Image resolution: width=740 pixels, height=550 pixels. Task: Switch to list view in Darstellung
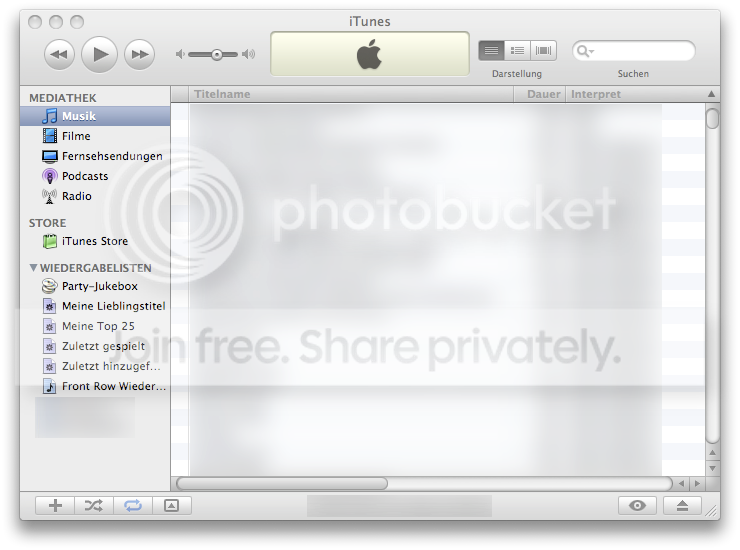tap(491, 51)
